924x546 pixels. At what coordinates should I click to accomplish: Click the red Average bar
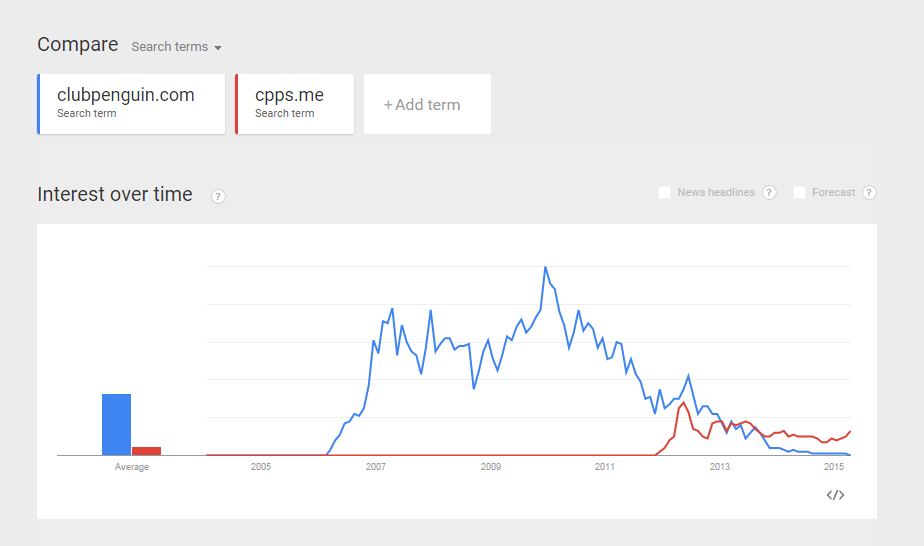tap(146, 450)
